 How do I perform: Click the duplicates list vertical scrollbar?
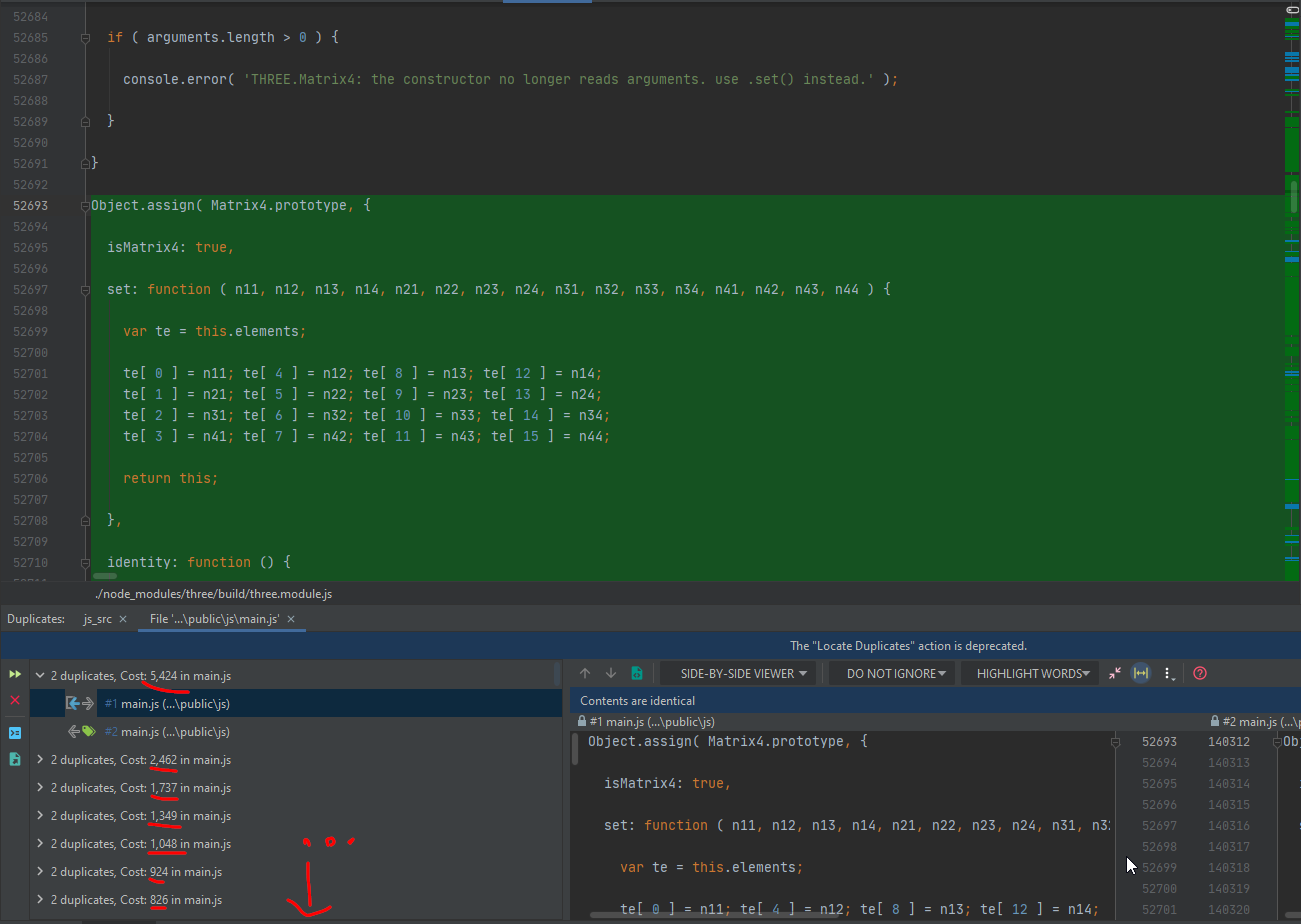pyautogui.click(x=557, y=674)
